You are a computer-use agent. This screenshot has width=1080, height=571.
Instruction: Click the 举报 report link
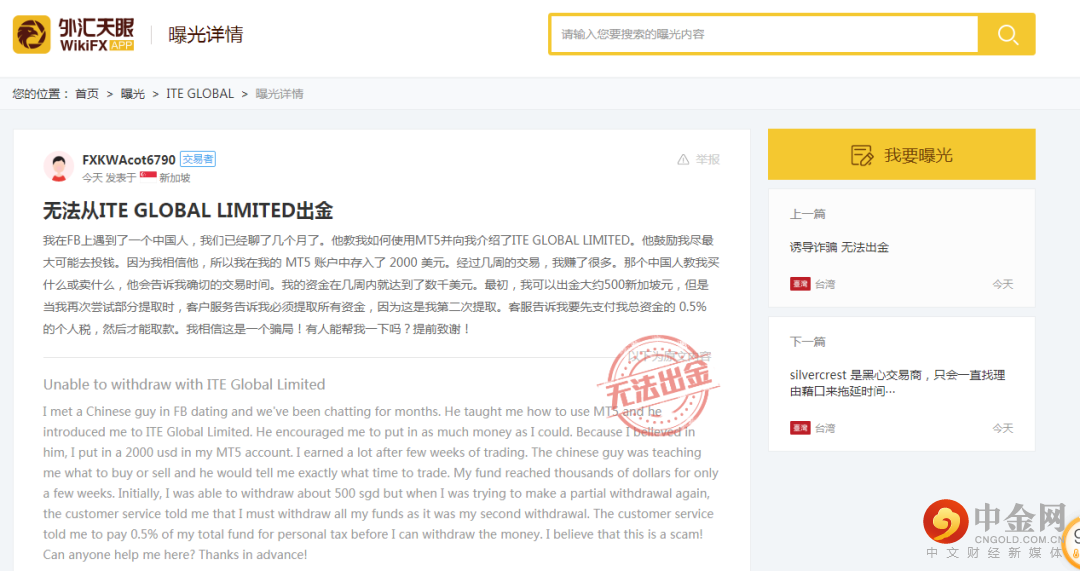[x=708, y=160]
